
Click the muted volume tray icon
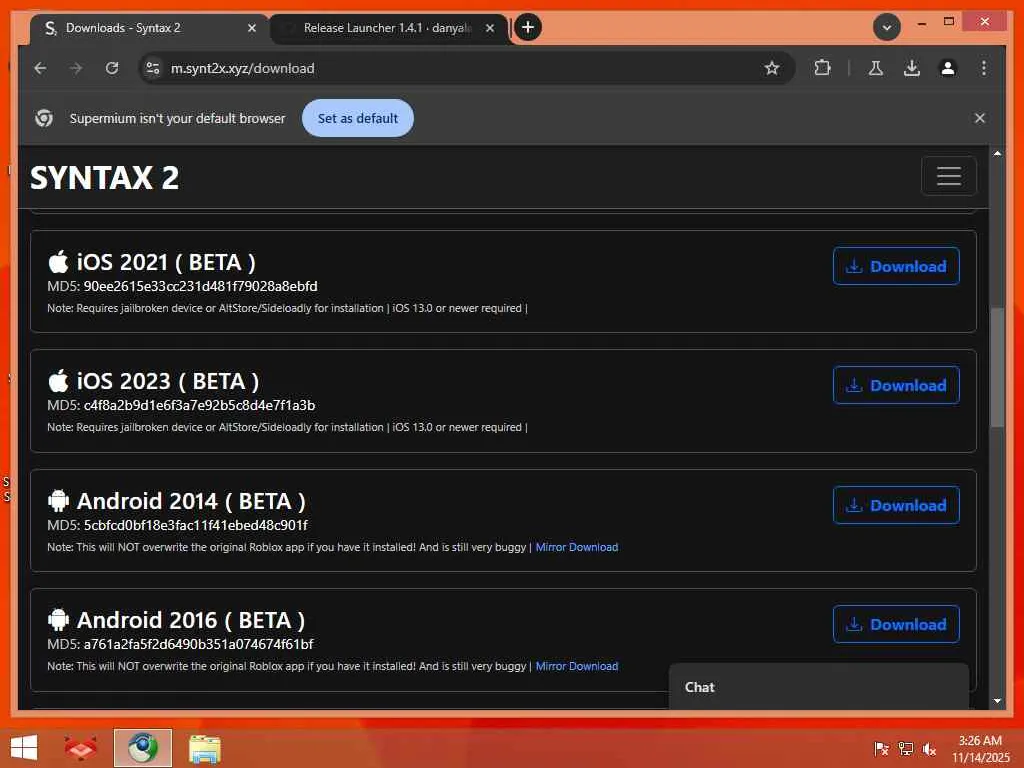click(929, 748)
